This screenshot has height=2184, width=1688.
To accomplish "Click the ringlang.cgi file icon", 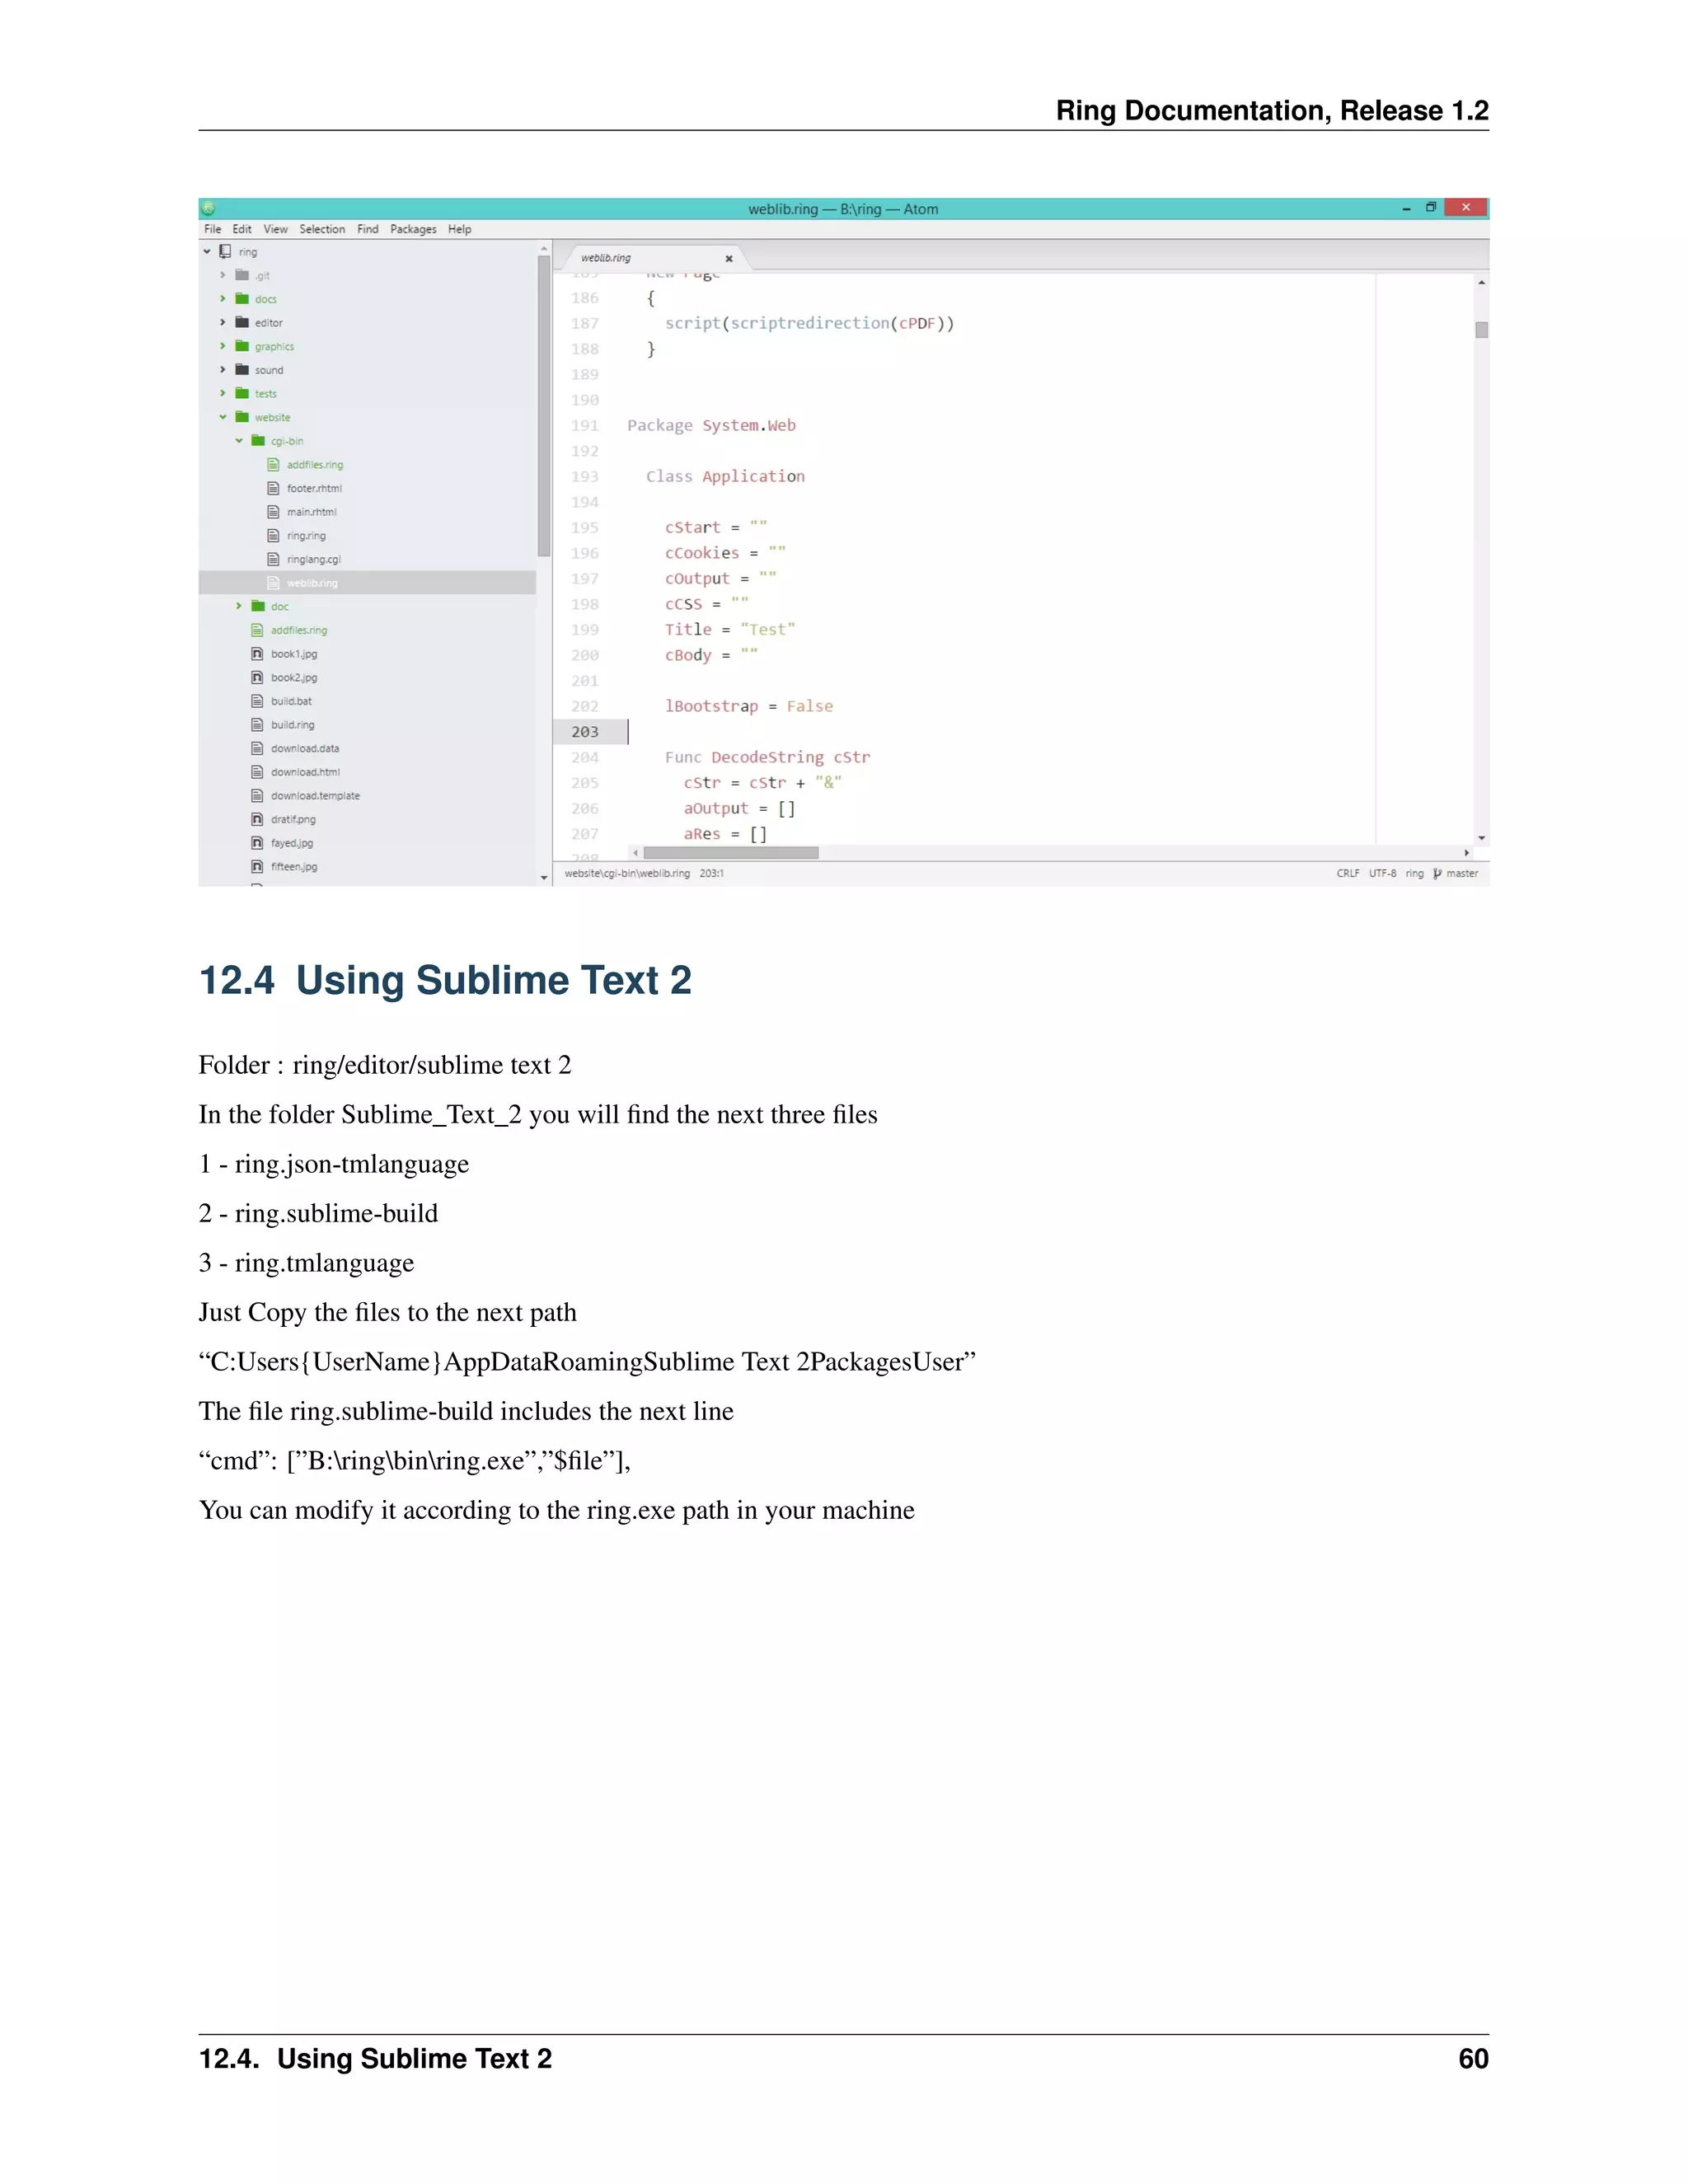I will click(273, 559).
